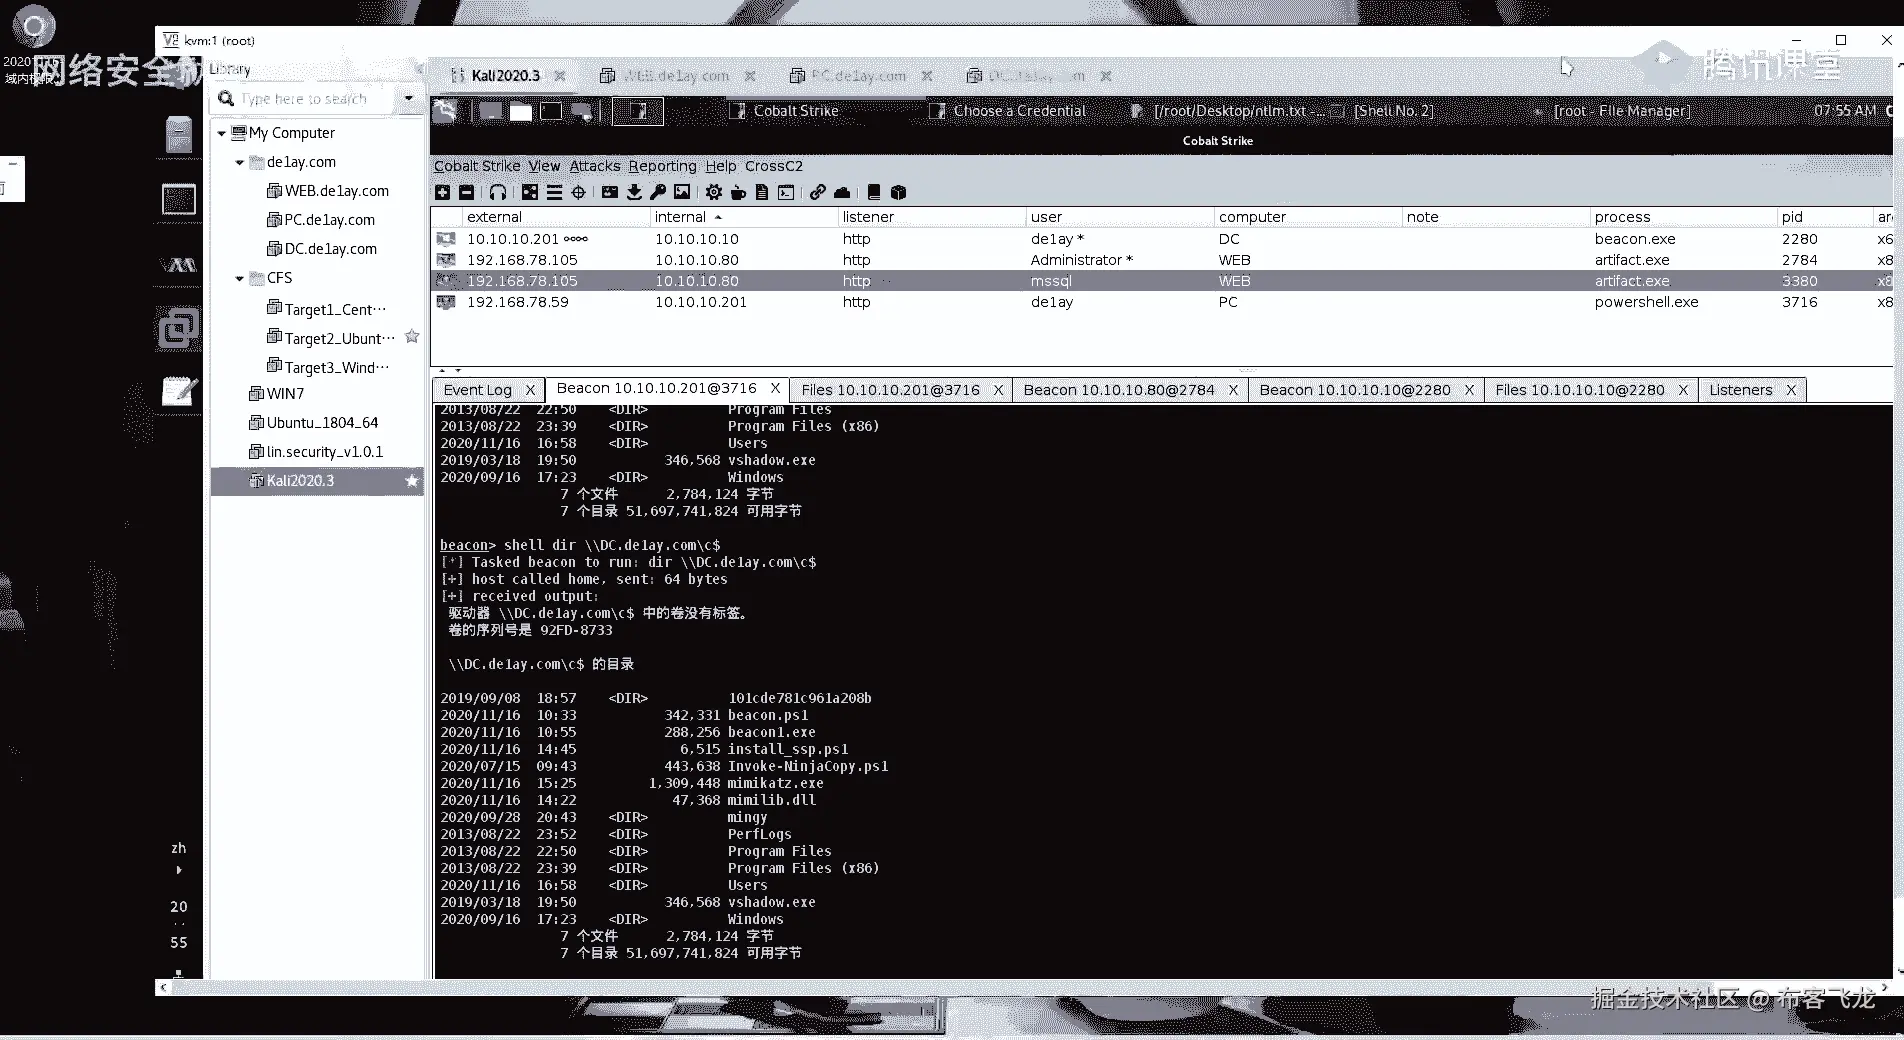Image resolution: width=1904 pixels, height=1040 pixels.
Task: Click the chain link host file icon
Action: point(818,192)
